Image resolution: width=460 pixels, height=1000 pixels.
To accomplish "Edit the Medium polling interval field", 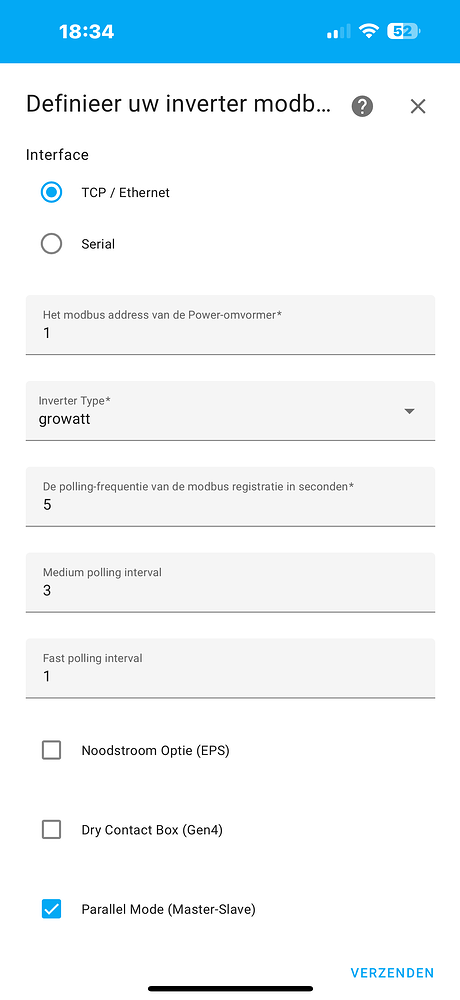I will click(230, 582).
